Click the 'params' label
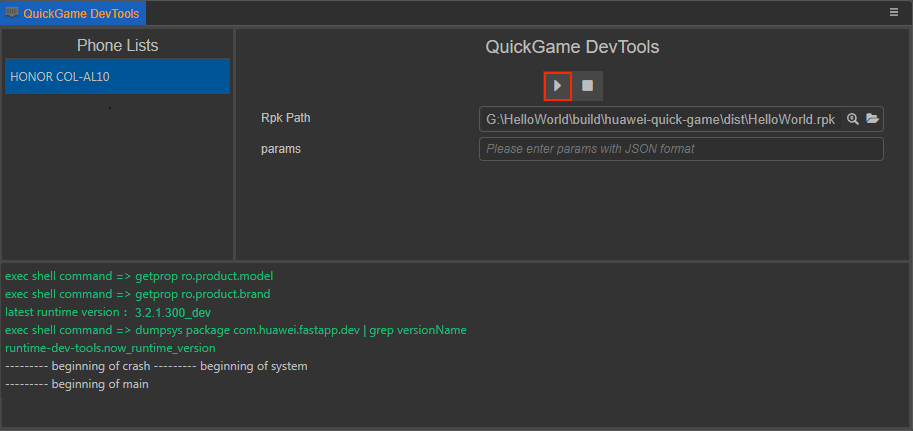 (281, 149)
